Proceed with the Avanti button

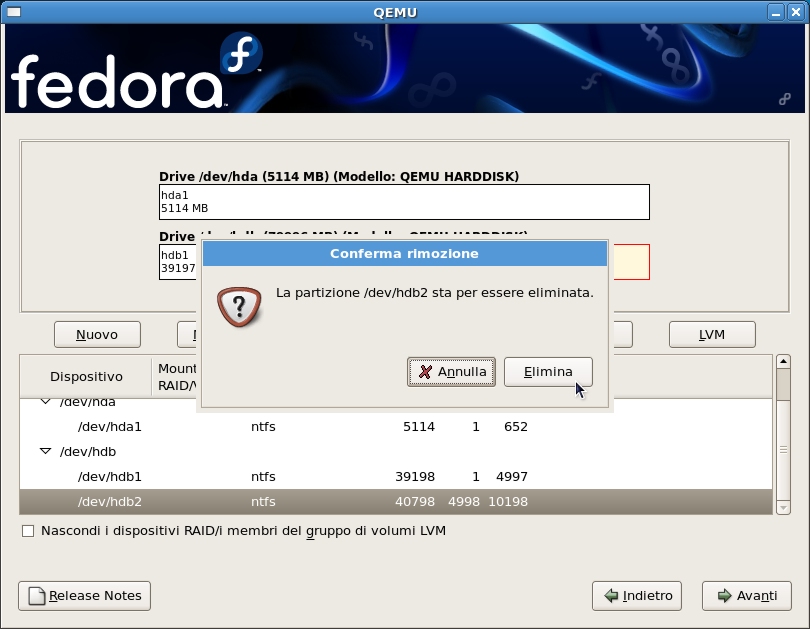coord(746,596)
